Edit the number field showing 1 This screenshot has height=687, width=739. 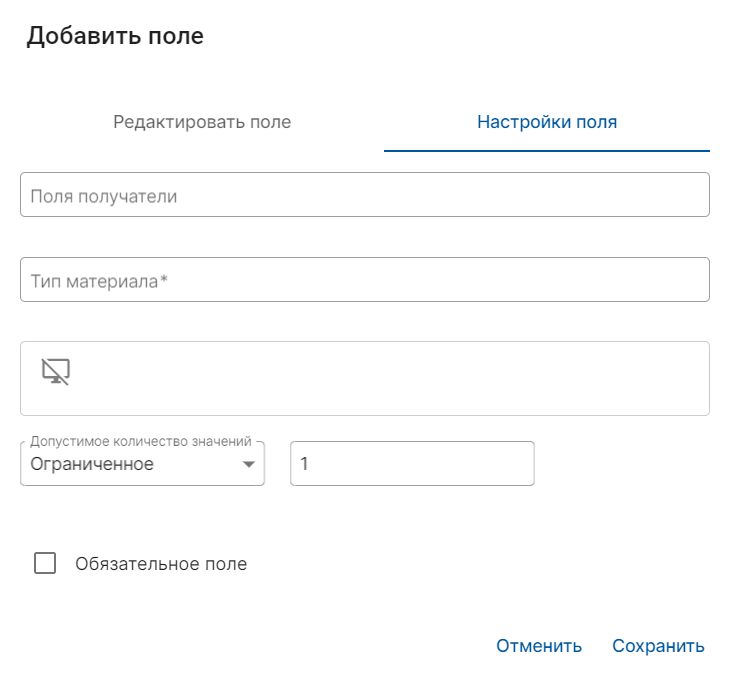point(412,464)
